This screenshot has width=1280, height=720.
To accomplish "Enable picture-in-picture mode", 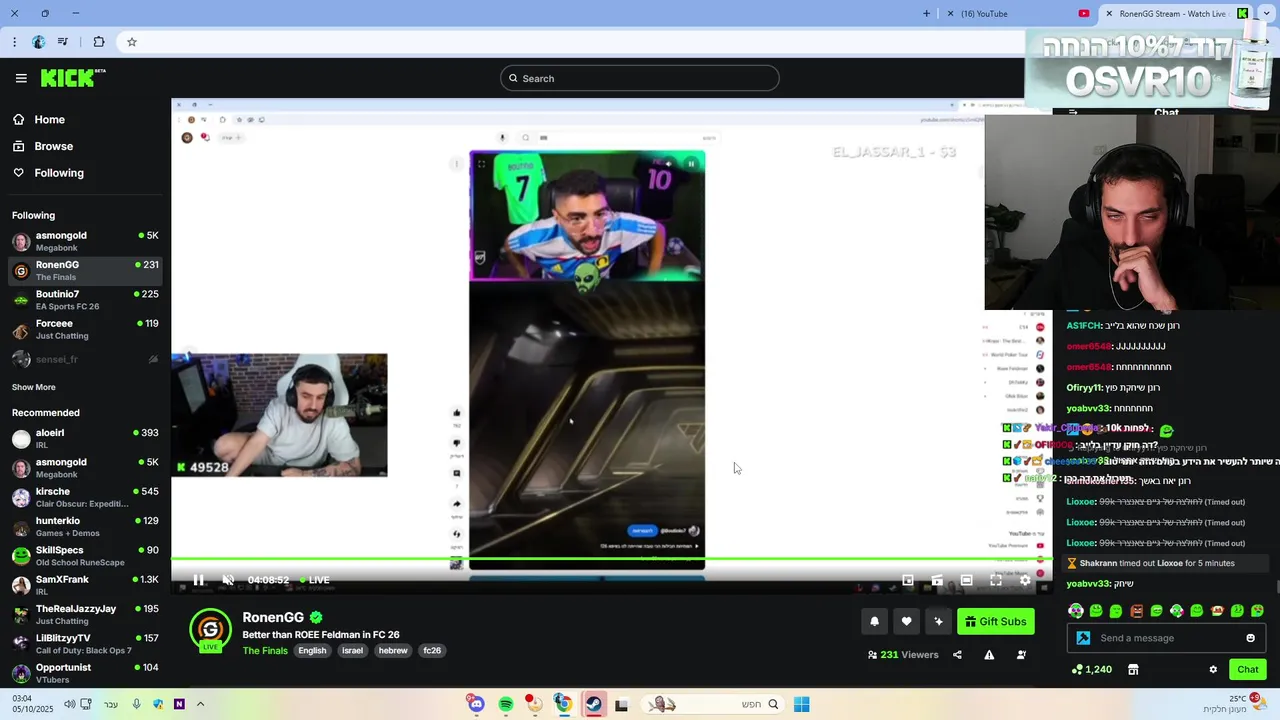I will coord(908,580).
